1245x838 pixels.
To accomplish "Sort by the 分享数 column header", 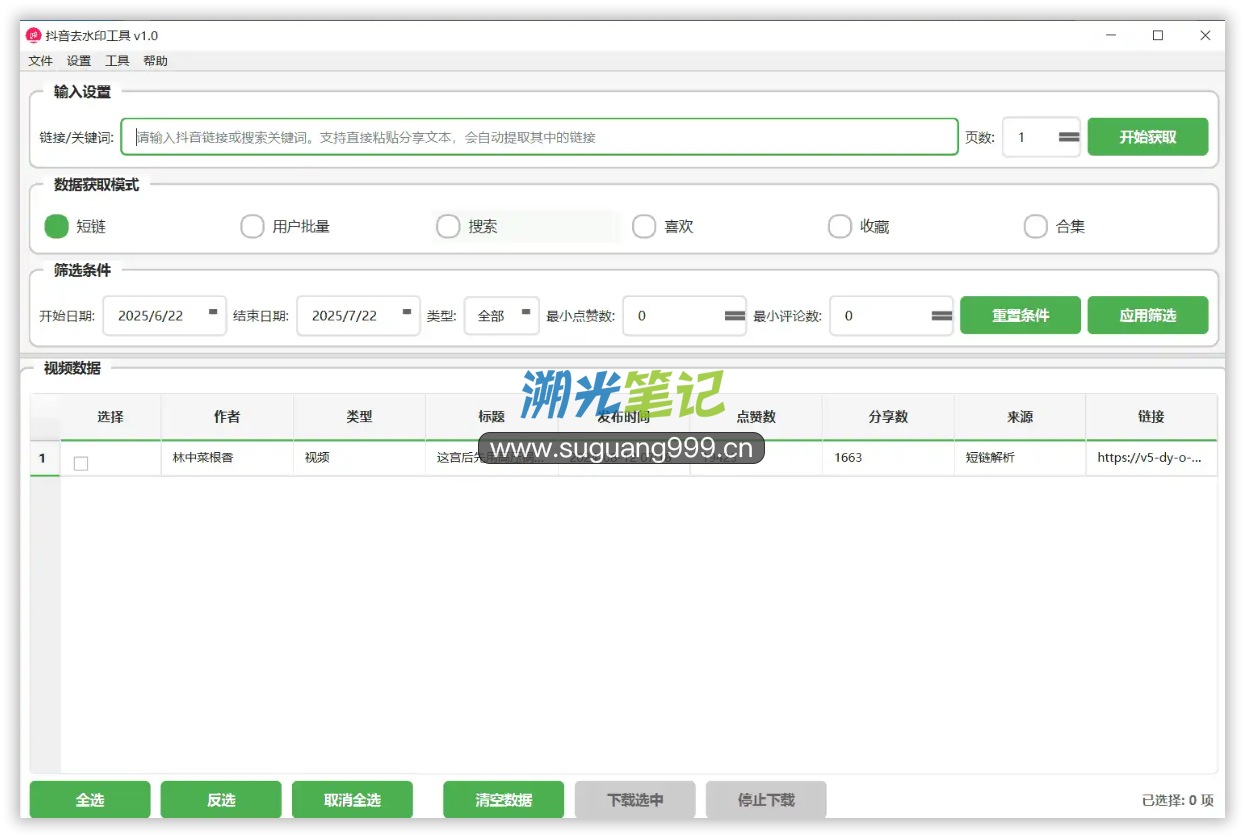I will pyautogui.click(x=888, y=417).
